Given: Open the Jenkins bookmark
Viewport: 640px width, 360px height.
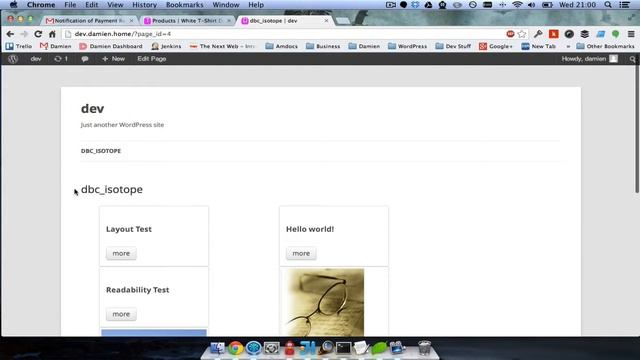Looking at the screenshot, I should [166, 46].
